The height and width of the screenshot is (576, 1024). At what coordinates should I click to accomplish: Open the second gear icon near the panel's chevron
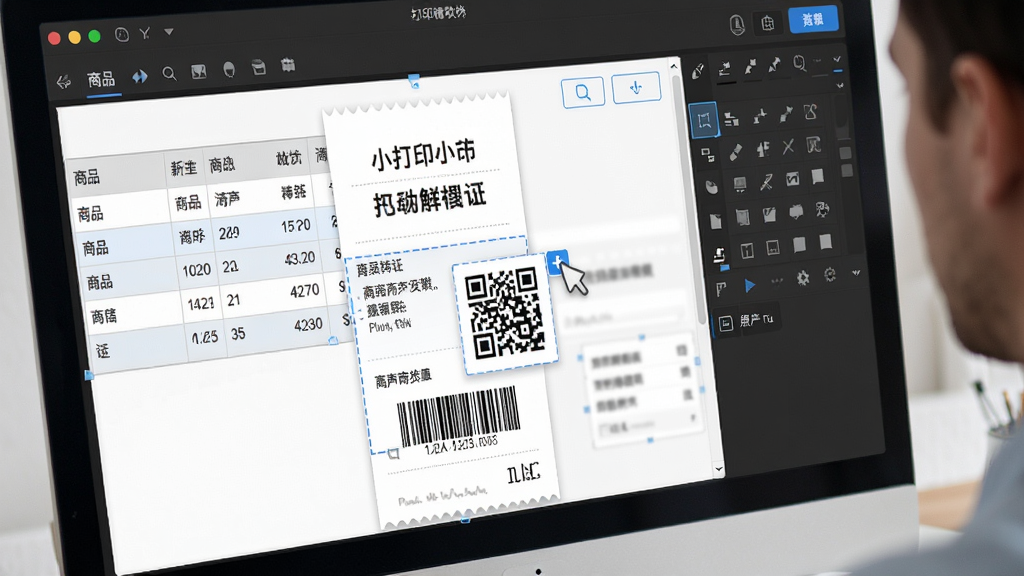coord(829,275)
